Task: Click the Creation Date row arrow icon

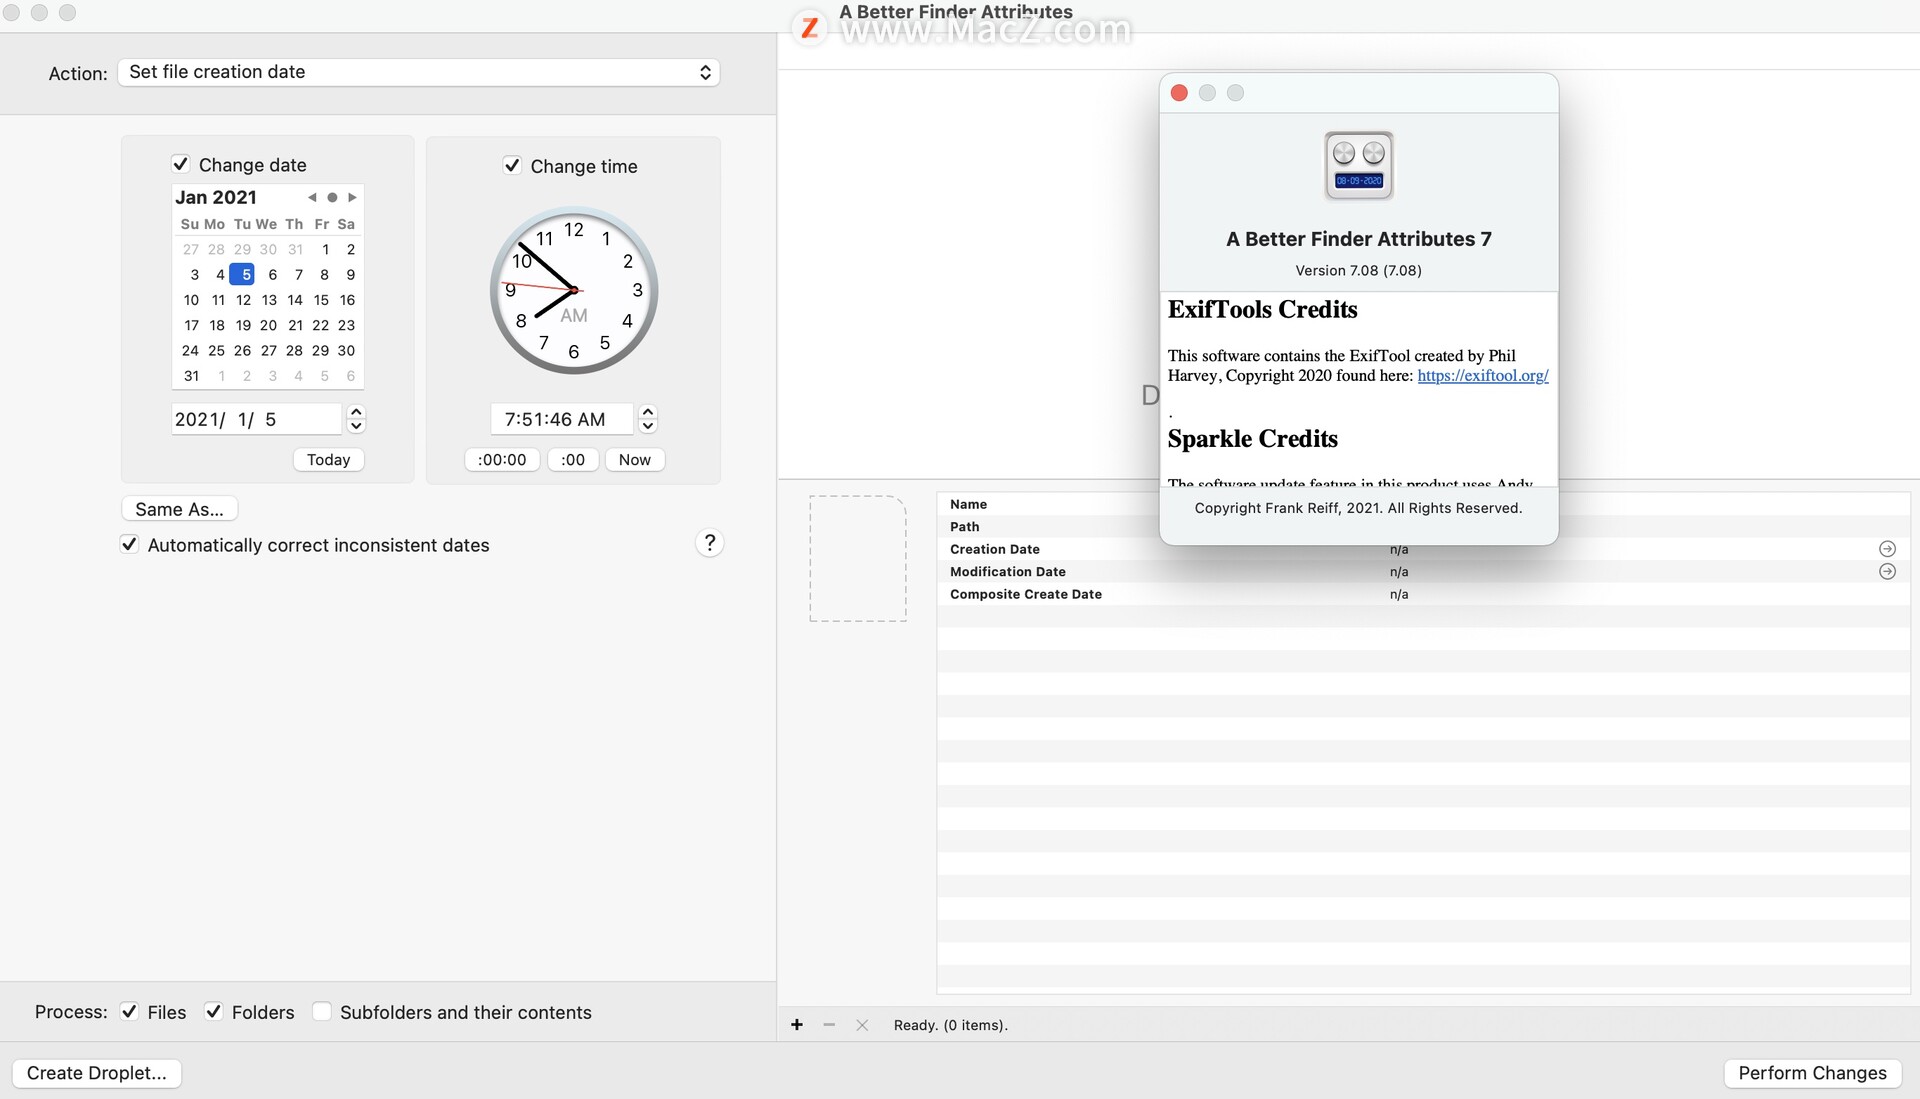Action: [1887, 549]
